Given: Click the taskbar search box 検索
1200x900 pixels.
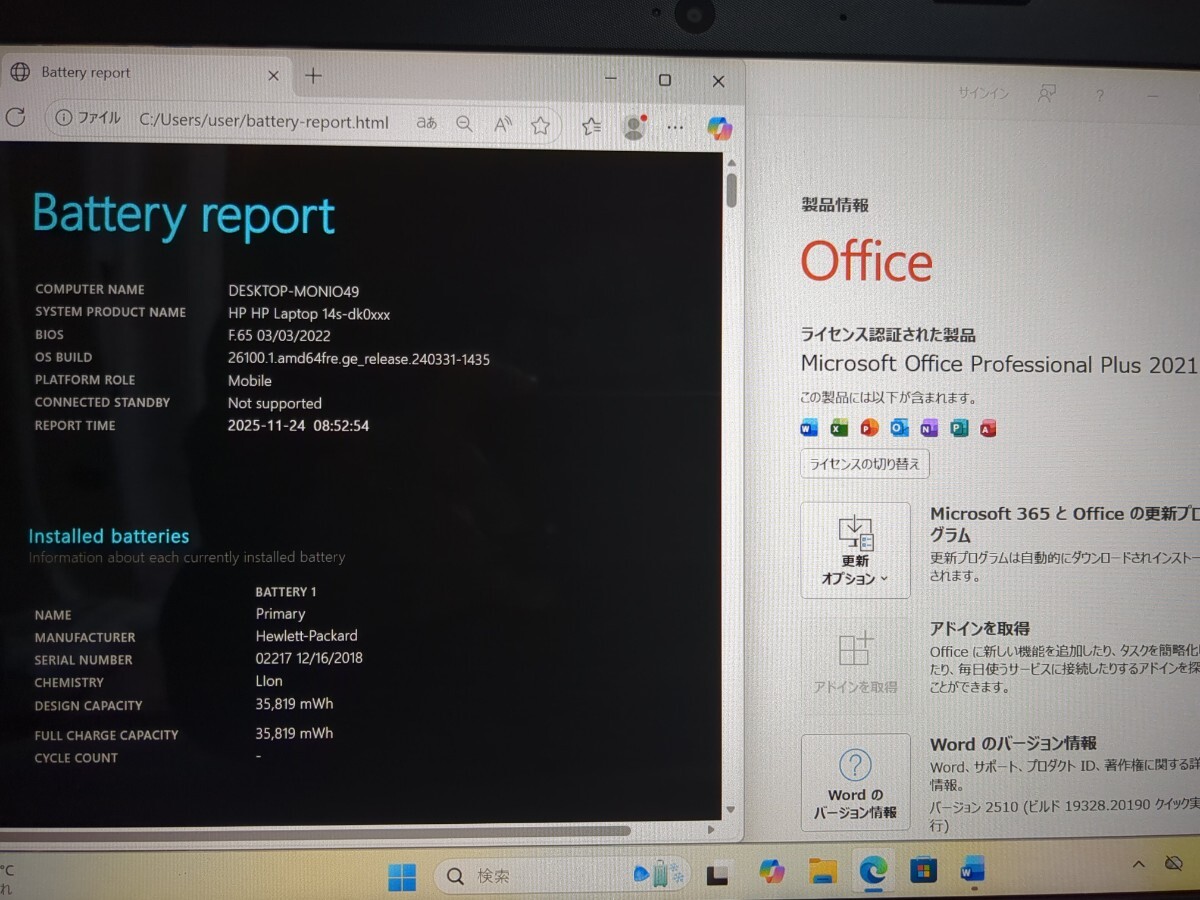Looking at the screenshot, I should pos(563,875).
